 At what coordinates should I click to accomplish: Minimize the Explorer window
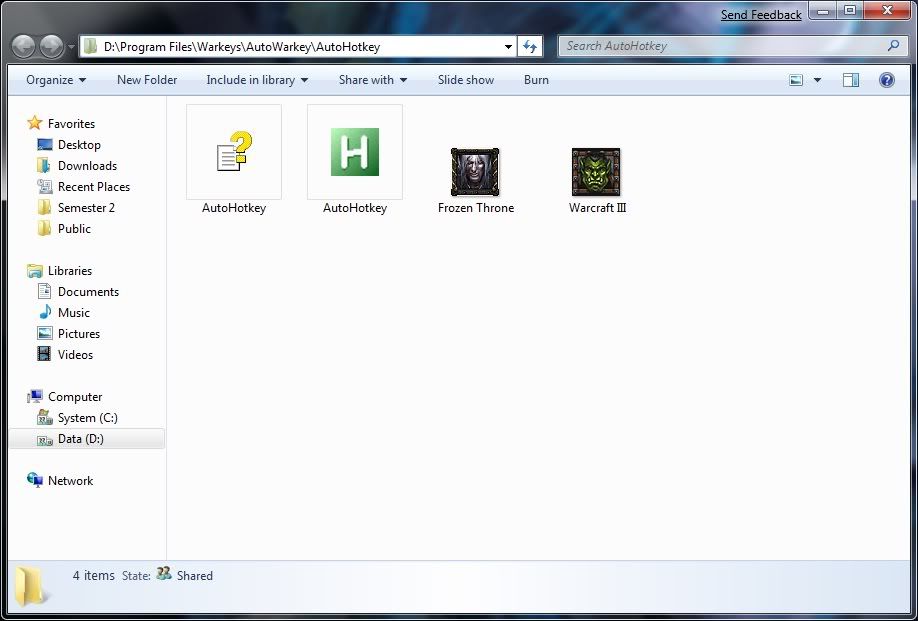(824, 10)
